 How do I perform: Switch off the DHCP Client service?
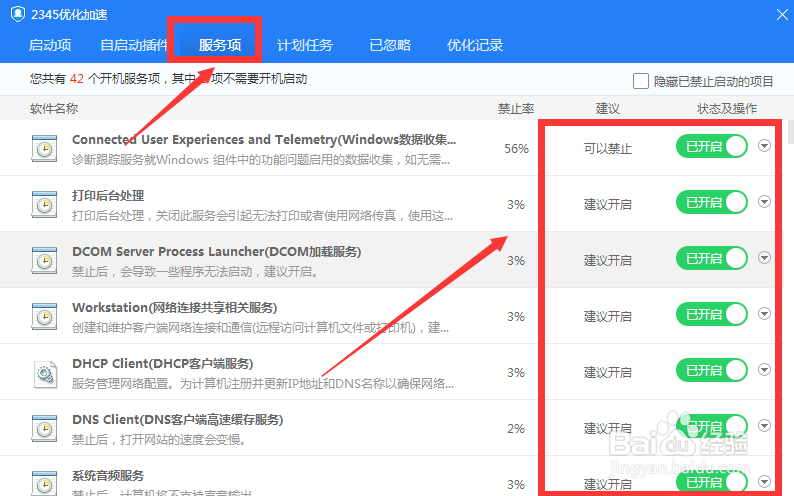point(712,370)
